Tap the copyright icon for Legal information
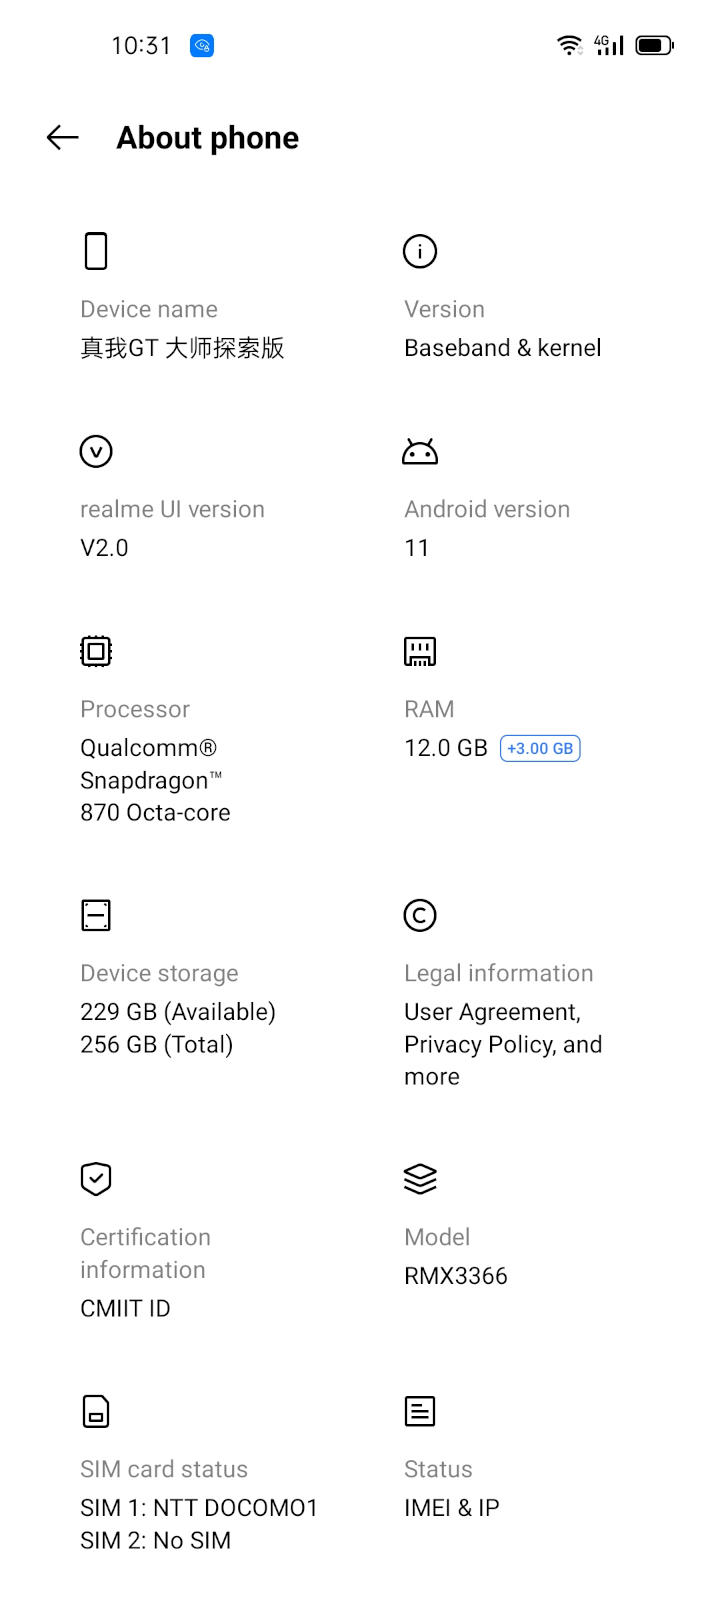This screenshot has height=1600, width=720. [x=420, y=915]
